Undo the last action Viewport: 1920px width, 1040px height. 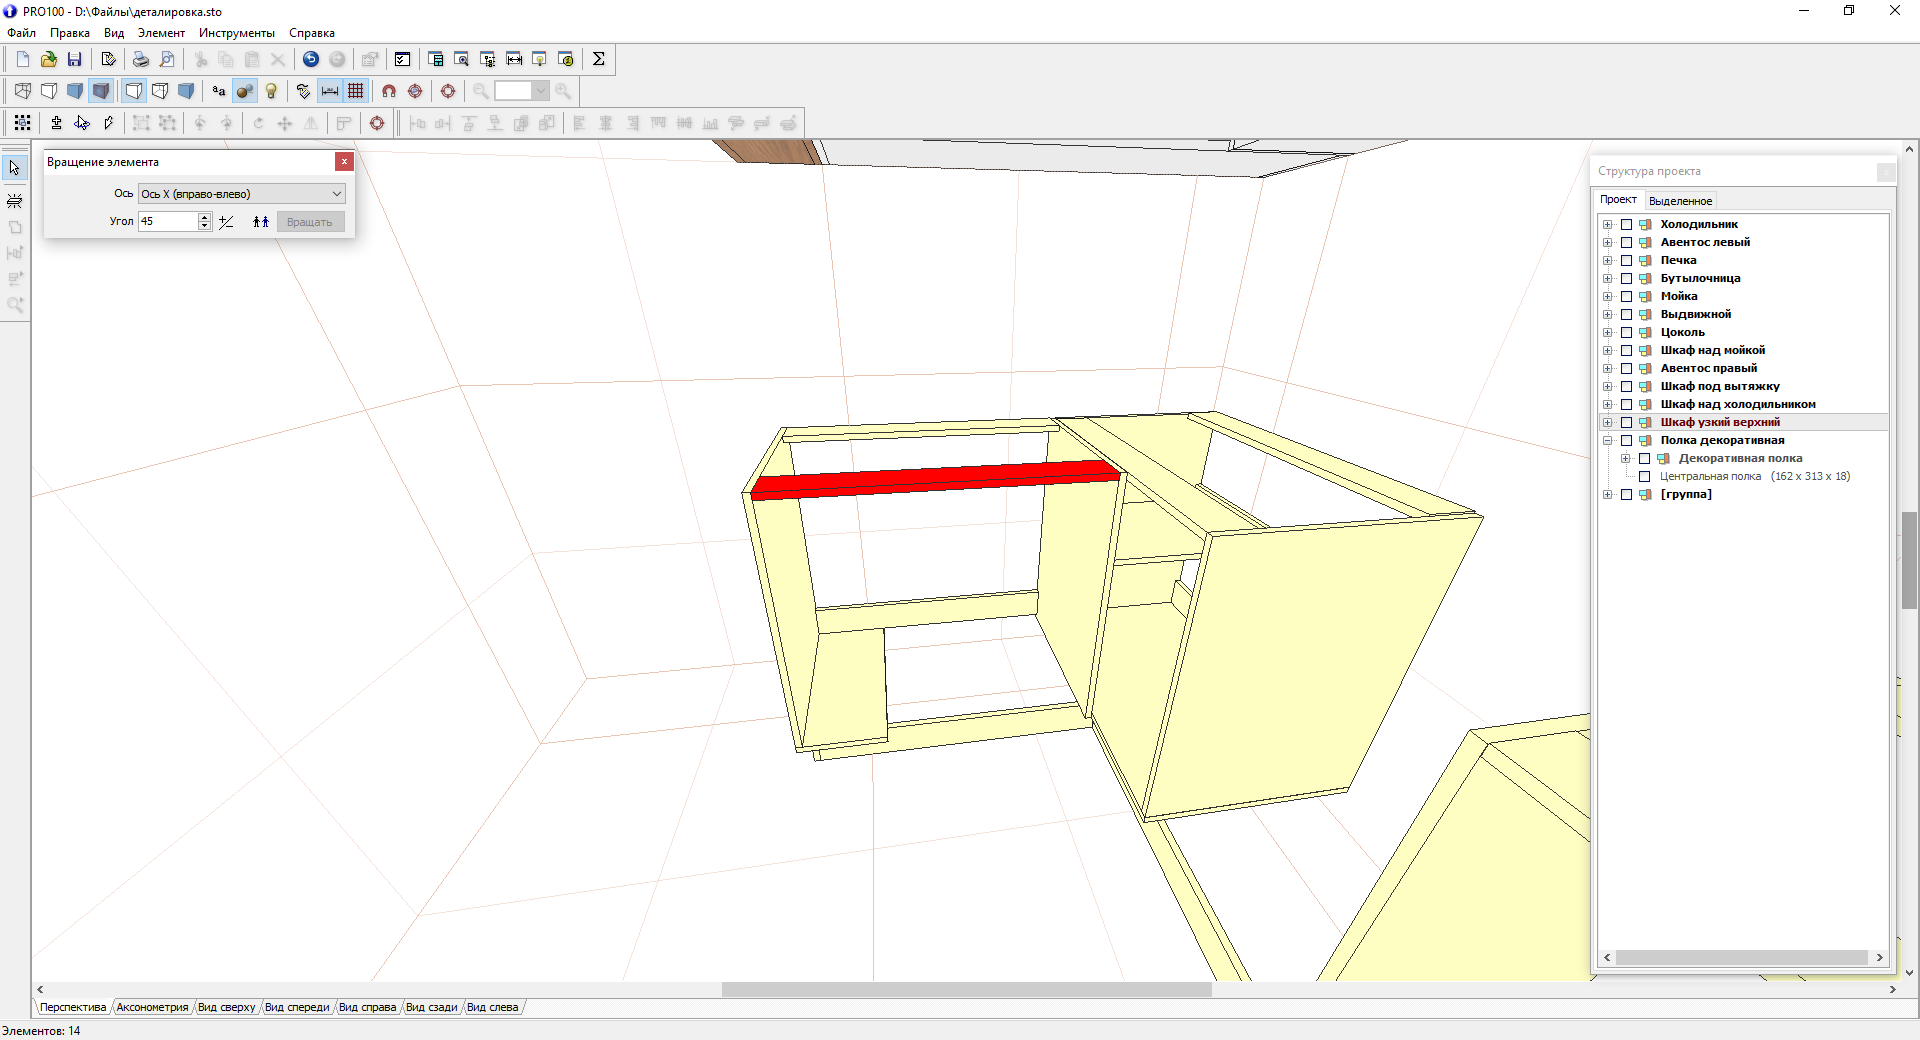[x=311, y=59]
